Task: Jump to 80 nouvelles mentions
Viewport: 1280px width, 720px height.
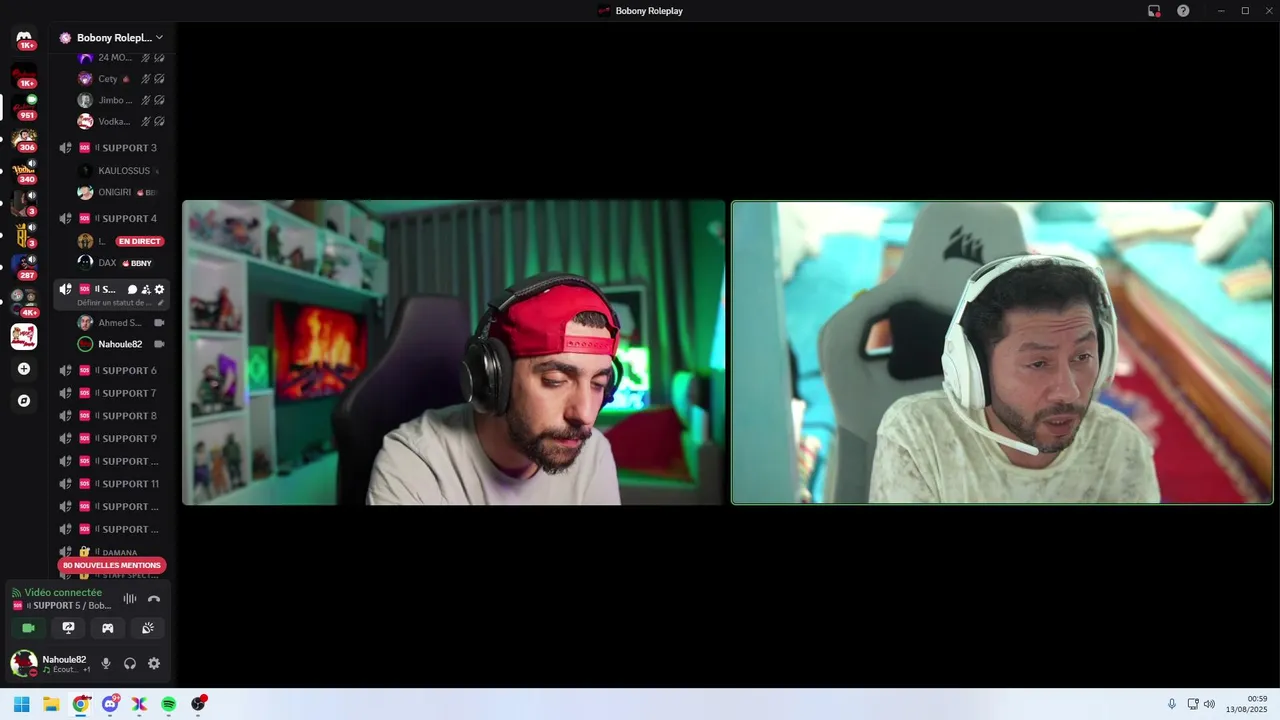Action: click(x=111, y=565)
